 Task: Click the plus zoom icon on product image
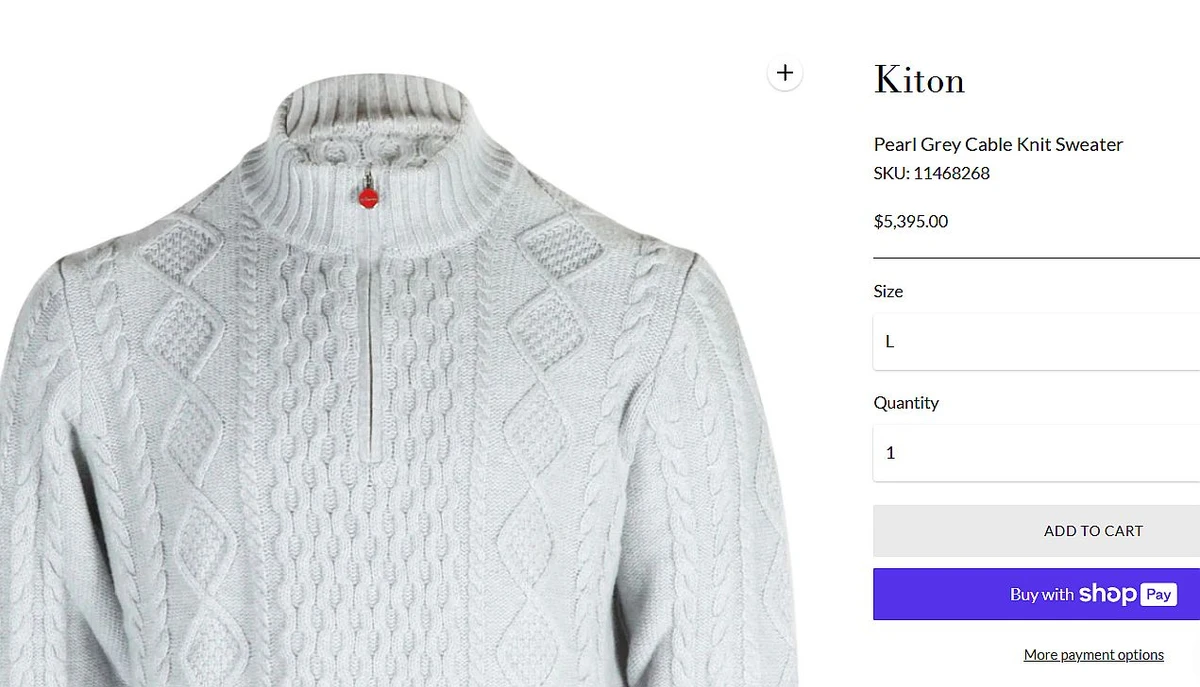785,72
